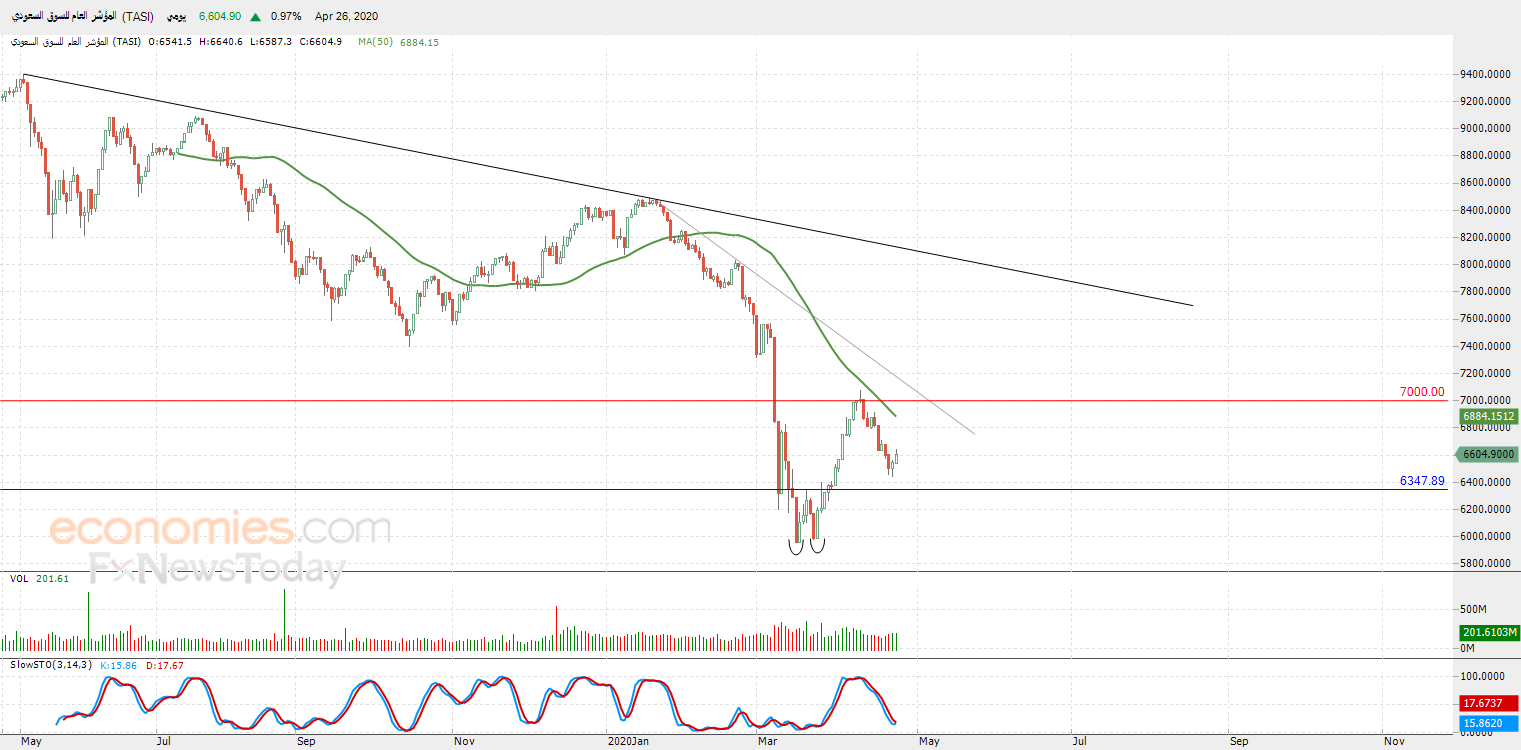This screenshot has width=1521, height=750.
Task: Click the 9400.000 price axis label
Action: point(1485,74)
